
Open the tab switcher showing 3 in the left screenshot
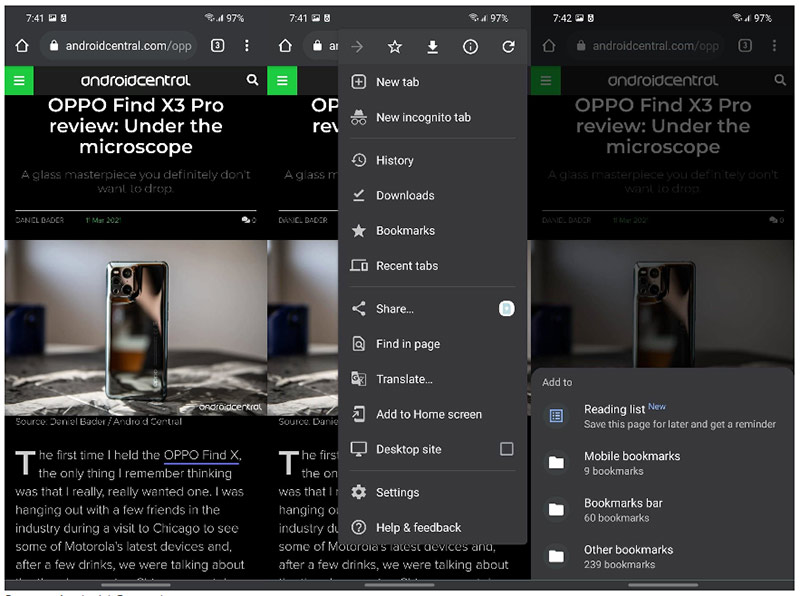point(217,46)
